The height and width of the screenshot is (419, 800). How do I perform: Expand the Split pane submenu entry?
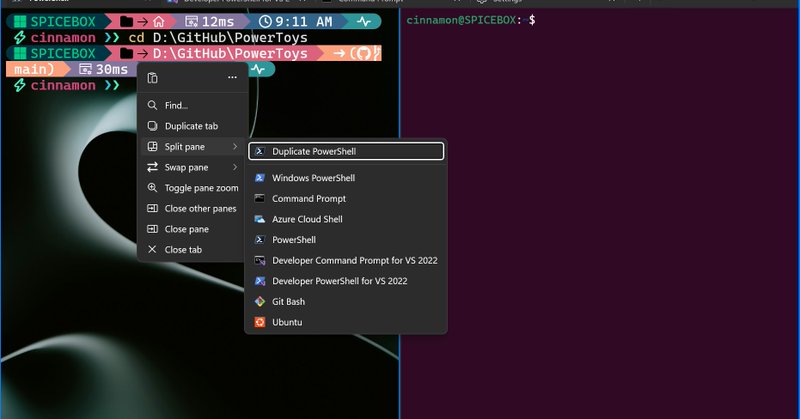pos(192,146)
